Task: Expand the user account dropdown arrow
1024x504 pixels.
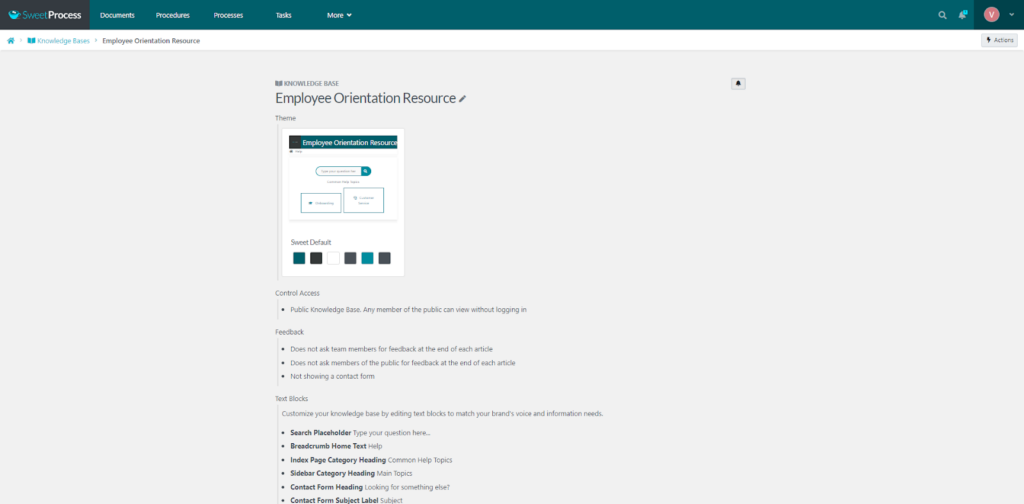Action: point(1010,15)
